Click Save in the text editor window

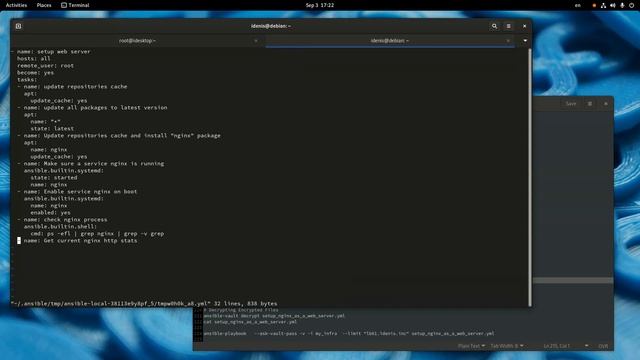pos(571,104)
